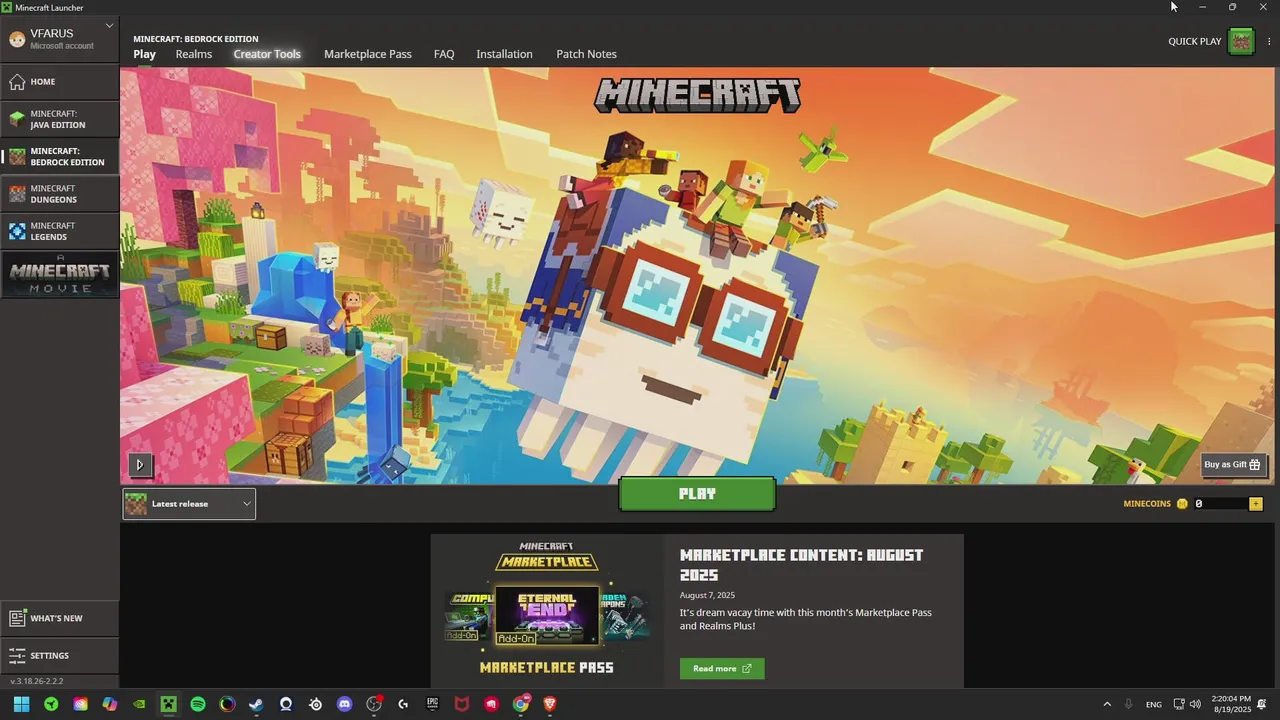Open the Home section in sidebar
The height and width of the screenshot is (720, 1280).
pyautogui.click(x=60, y=82)
